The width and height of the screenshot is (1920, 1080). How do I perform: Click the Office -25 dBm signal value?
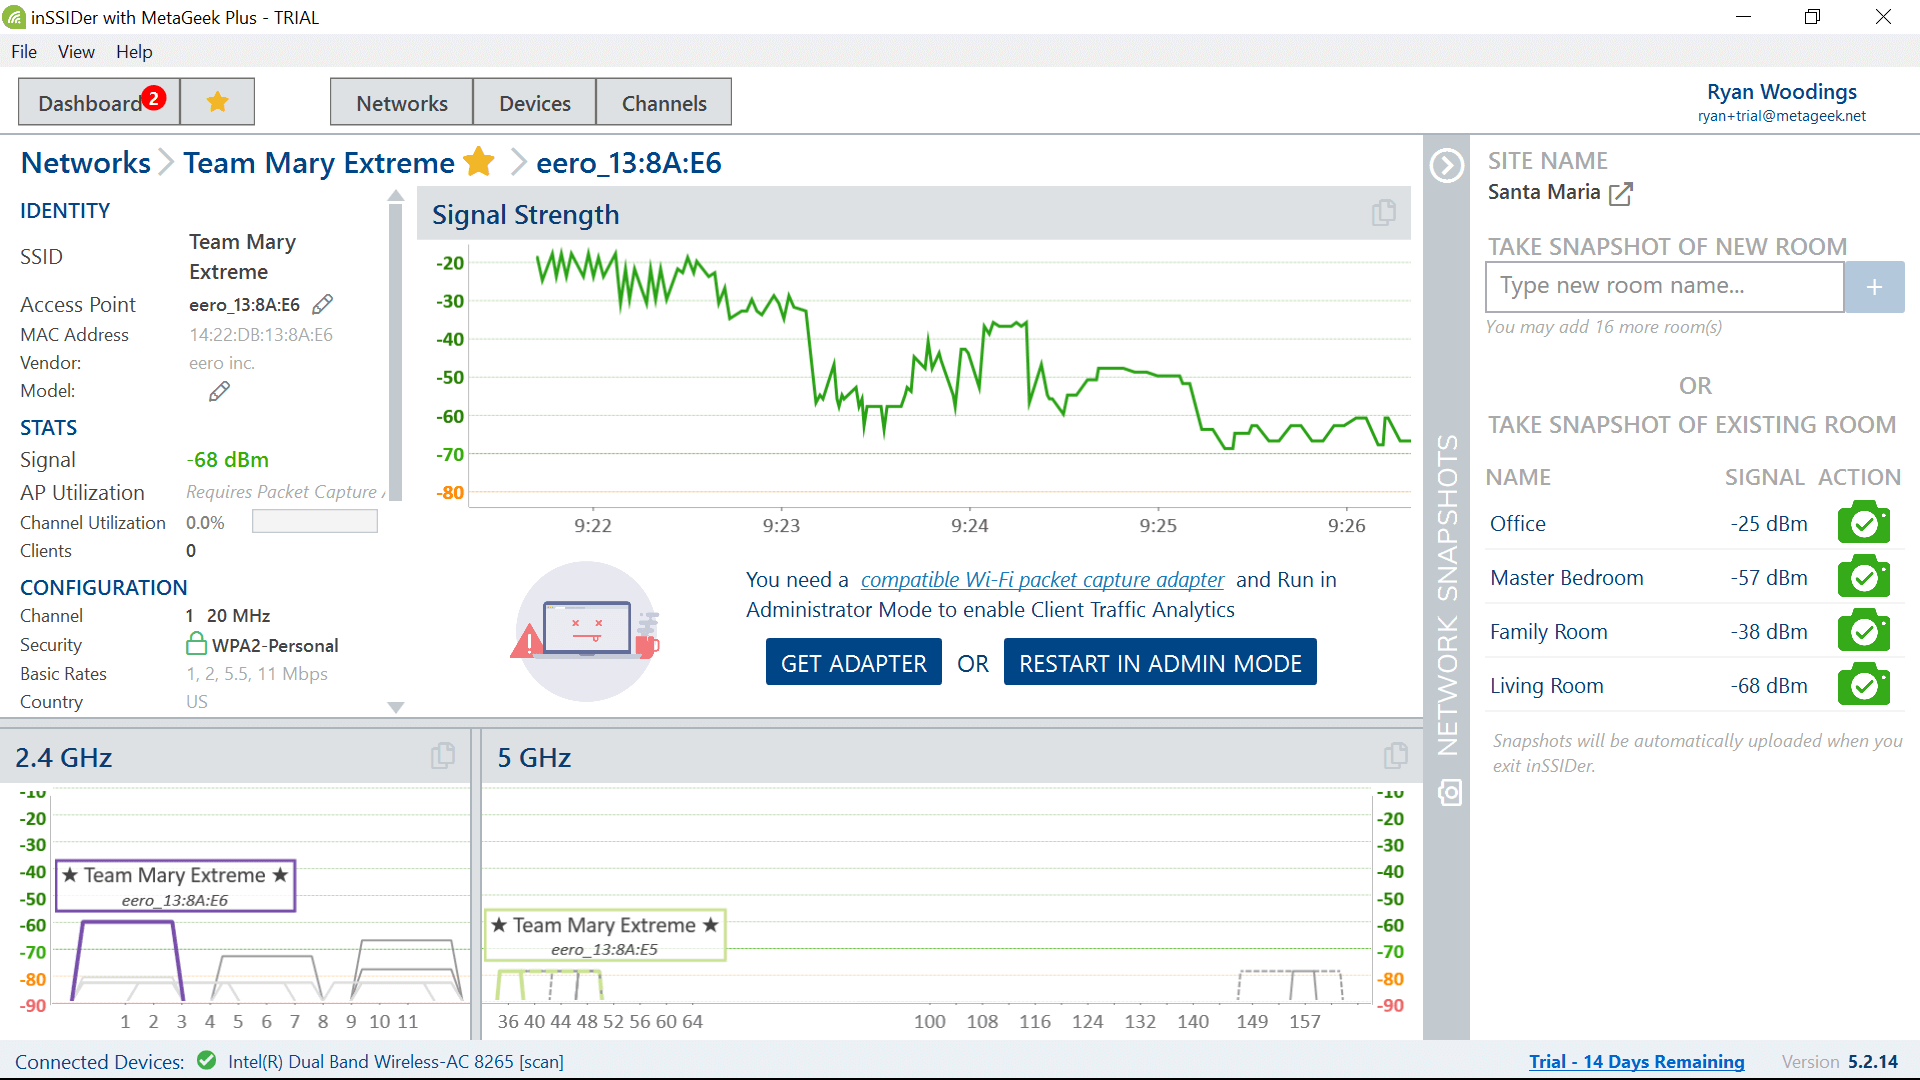(x=1768, y=523)
